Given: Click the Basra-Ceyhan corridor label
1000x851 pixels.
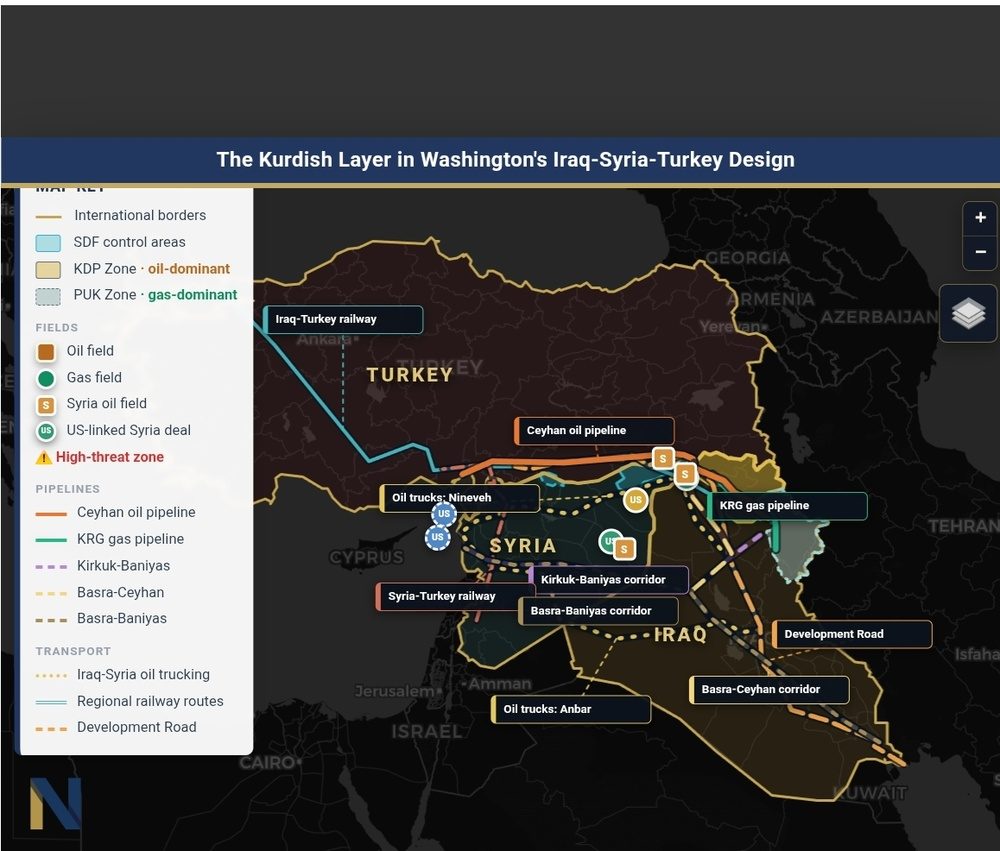Looking at the screenshot, I should tap(769, 690).
